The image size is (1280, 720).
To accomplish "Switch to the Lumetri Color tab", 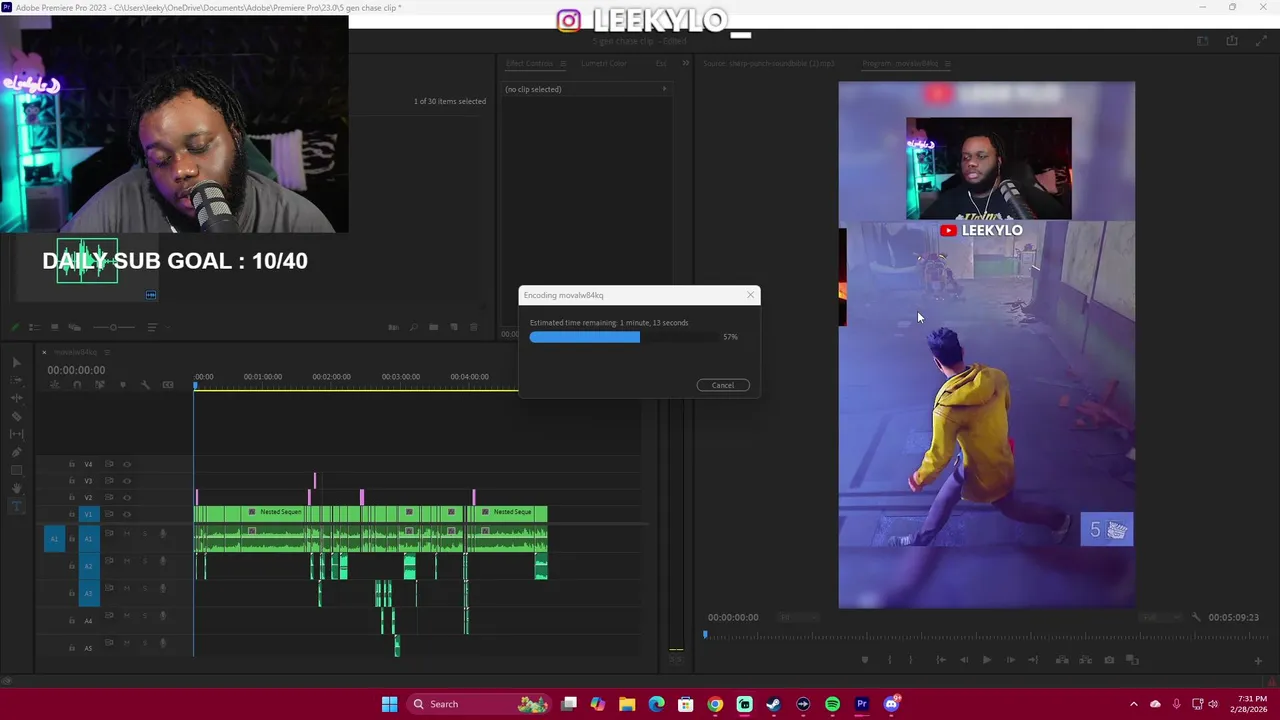I will point(604,63).
